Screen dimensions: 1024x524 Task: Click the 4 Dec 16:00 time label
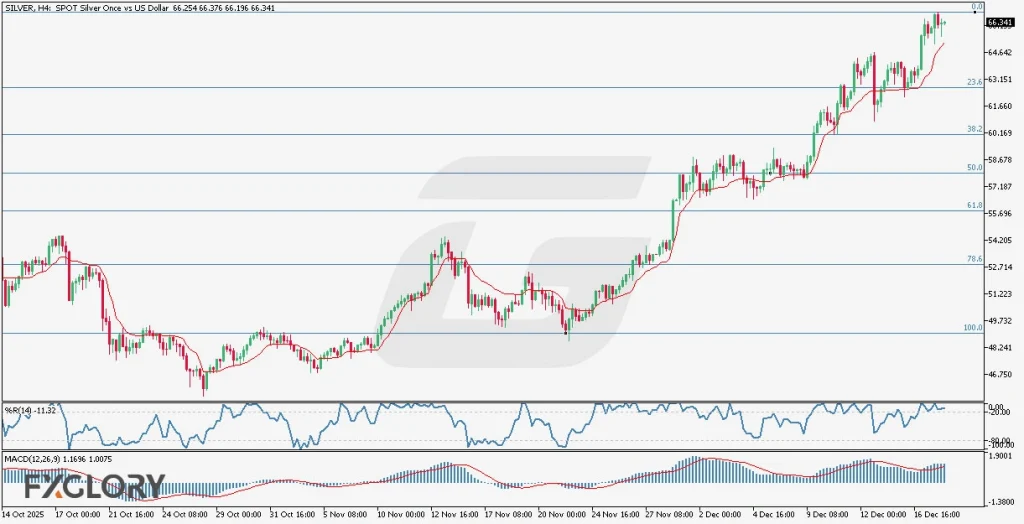coord(774,514)
